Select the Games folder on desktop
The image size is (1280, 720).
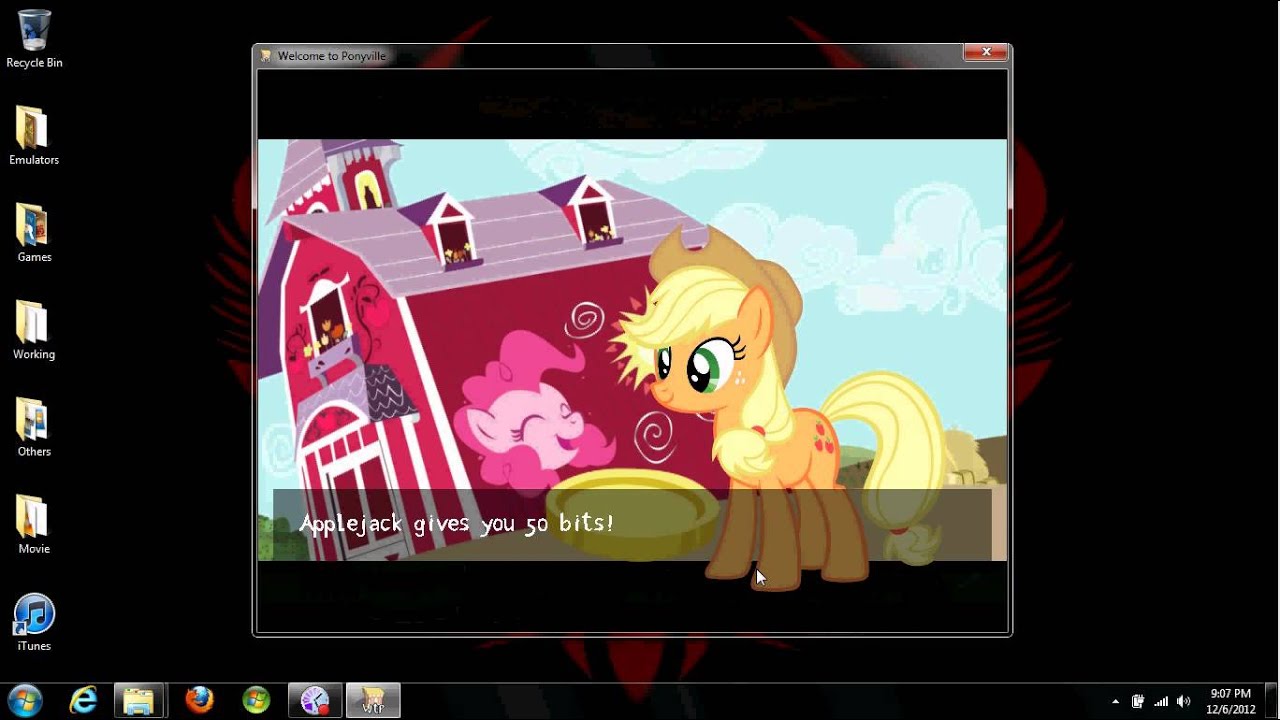pos(34,234)
